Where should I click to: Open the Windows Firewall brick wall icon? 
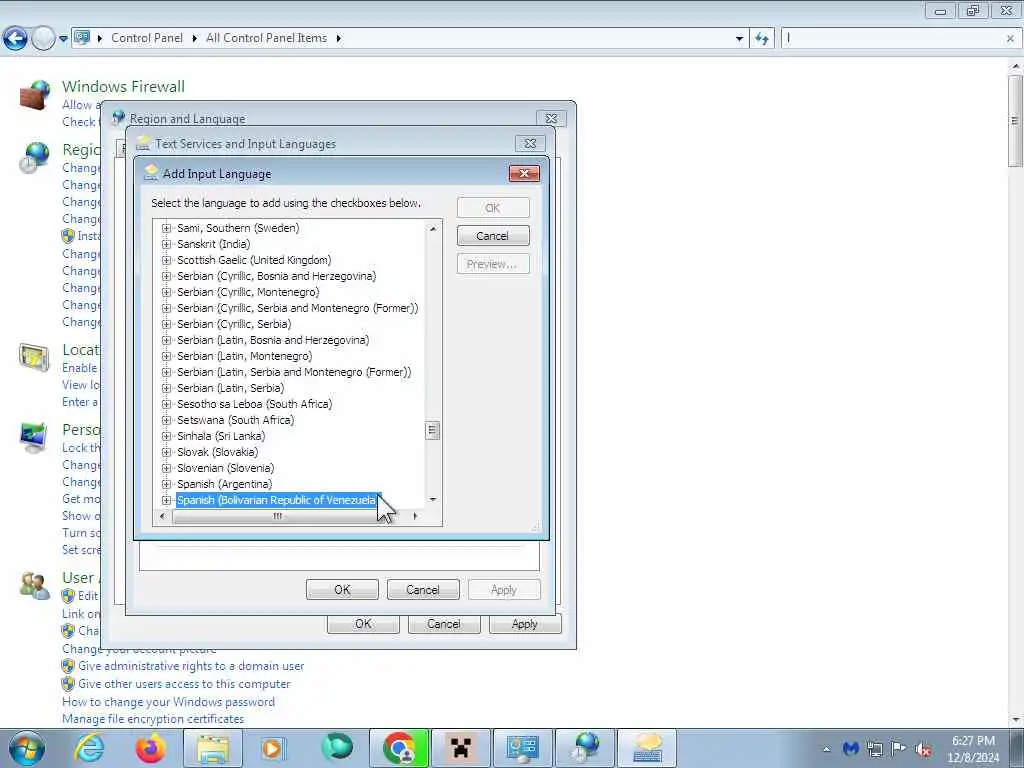pos(35,95)
